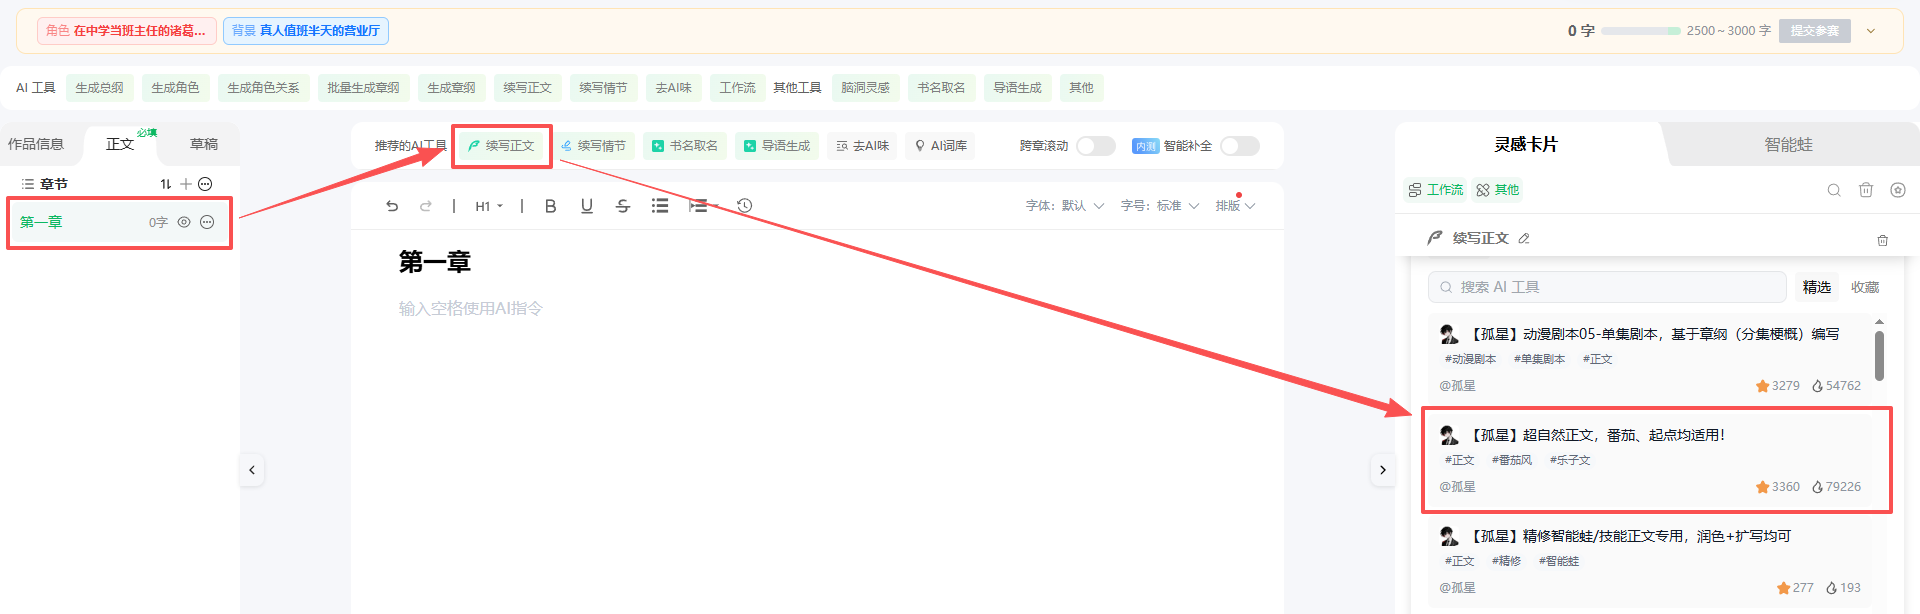Click the 工作流 tag in the 灵感卡片 panel
The image size is (1920, 614).
pyautogui.click(x=1435, y=190)
